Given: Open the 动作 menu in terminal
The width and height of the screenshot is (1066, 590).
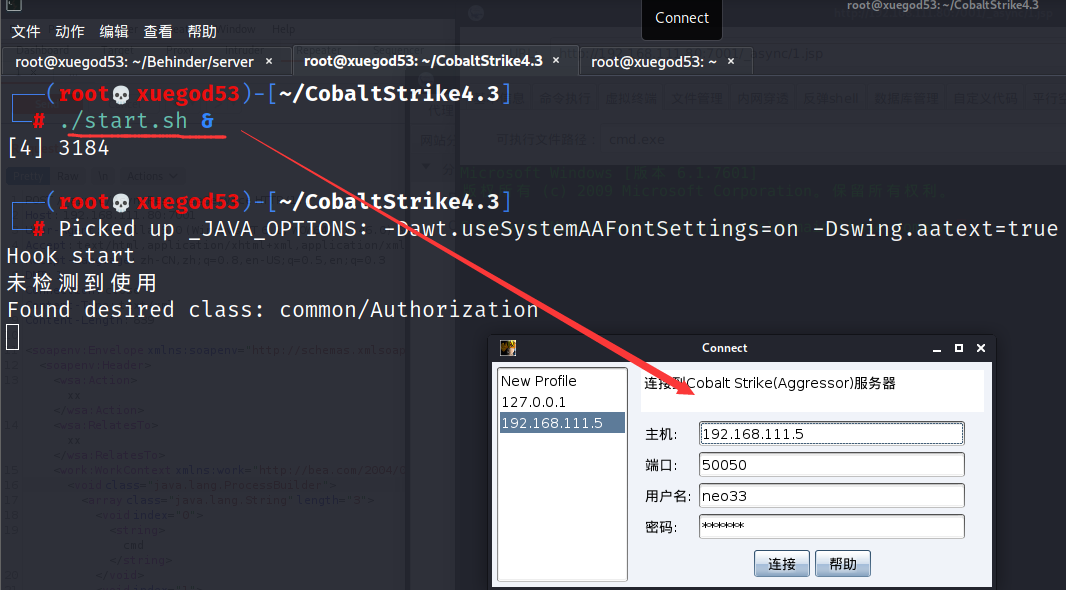Looking at the screenshot, I should pos(69,31).
